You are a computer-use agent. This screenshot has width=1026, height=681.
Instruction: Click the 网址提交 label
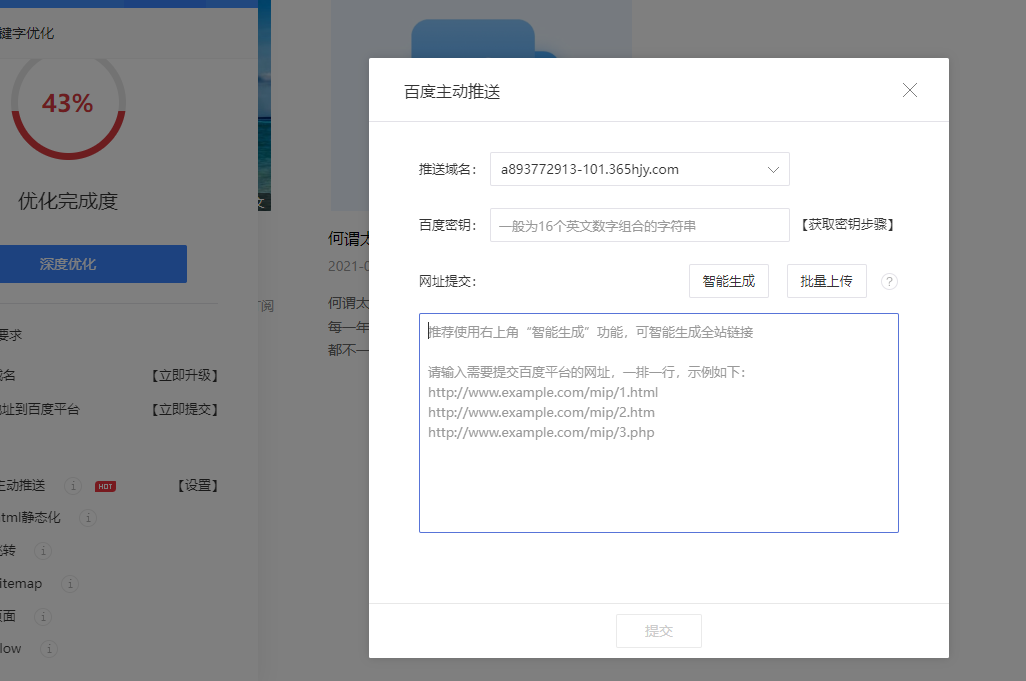pos(448,281)
